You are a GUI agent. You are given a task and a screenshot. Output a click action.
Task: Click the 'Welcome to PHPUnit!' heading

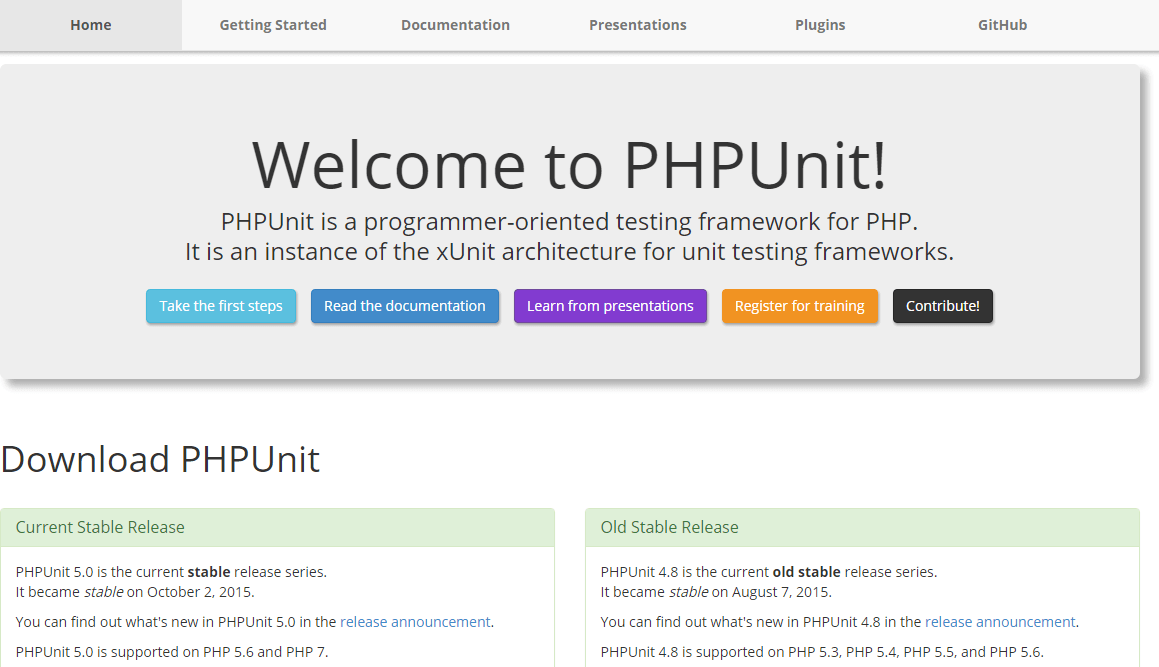(569, 165)
